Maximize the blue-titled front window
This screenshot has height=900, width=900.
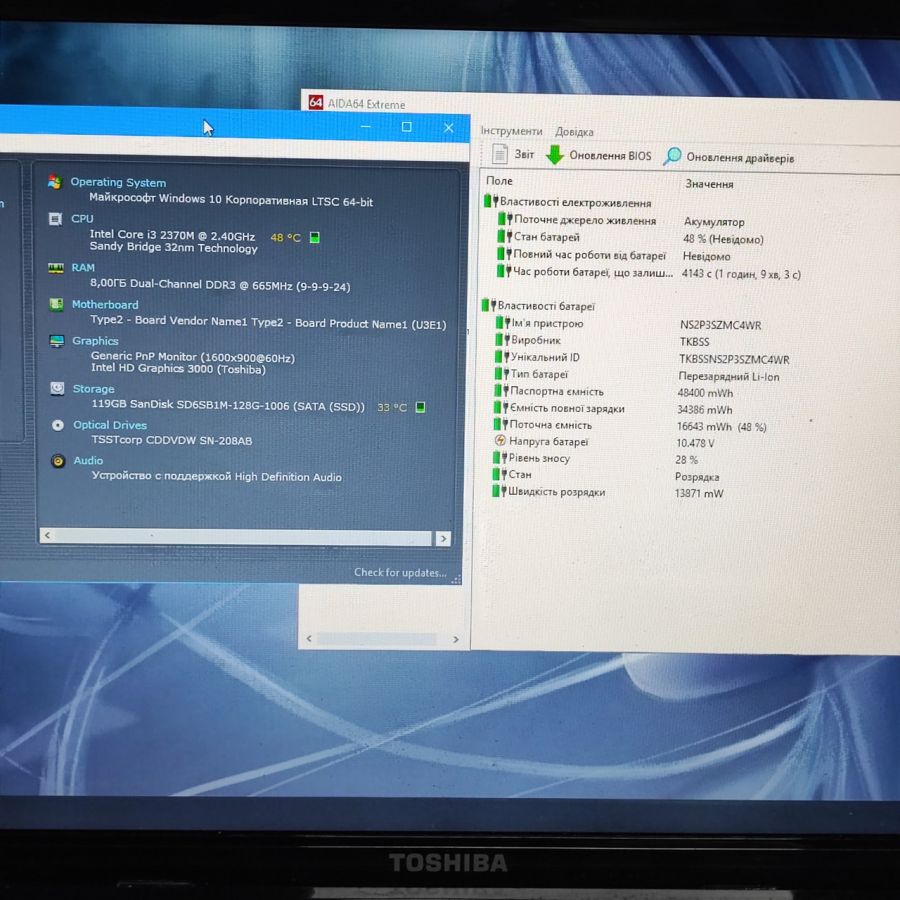tap(406, 127)
